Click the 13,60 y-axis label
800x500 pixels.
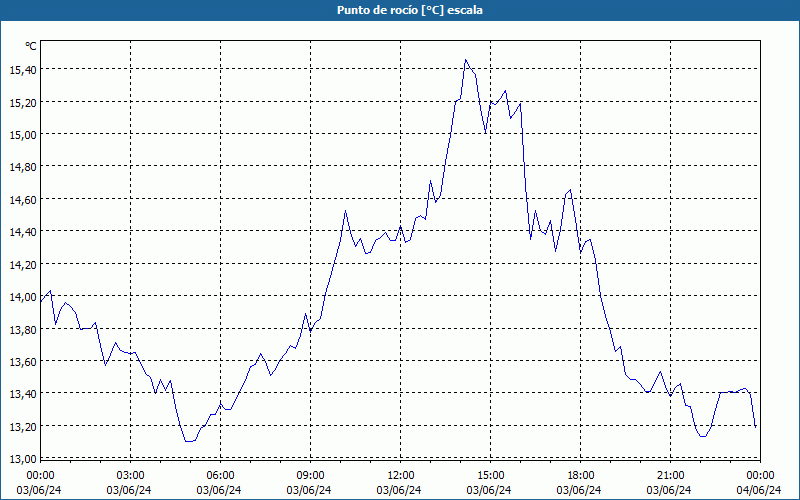(x=23, y=362)
